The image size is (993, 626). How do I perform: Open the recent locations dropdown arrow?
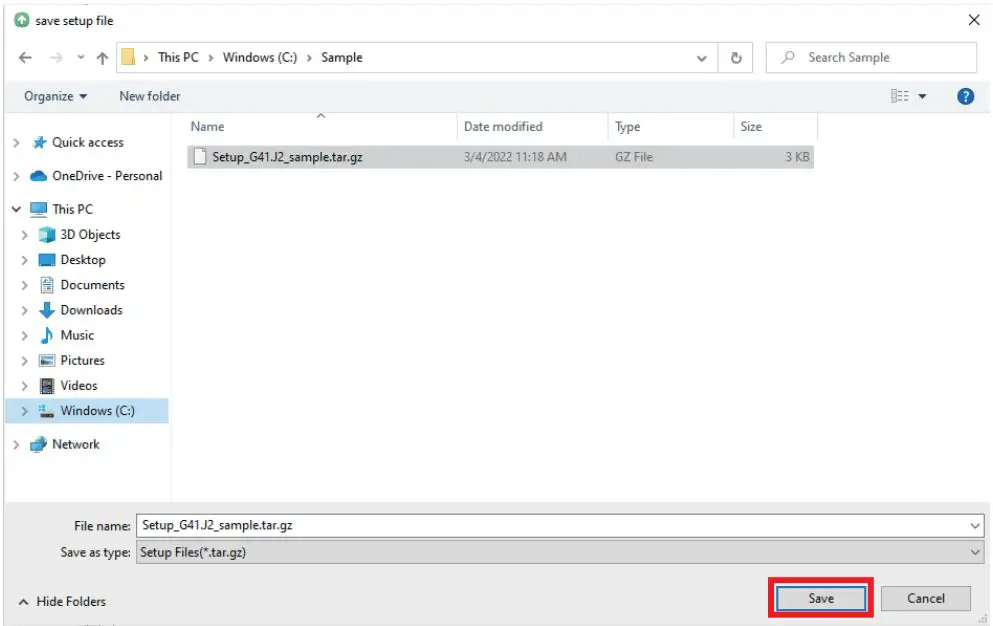tap(80, 58)
